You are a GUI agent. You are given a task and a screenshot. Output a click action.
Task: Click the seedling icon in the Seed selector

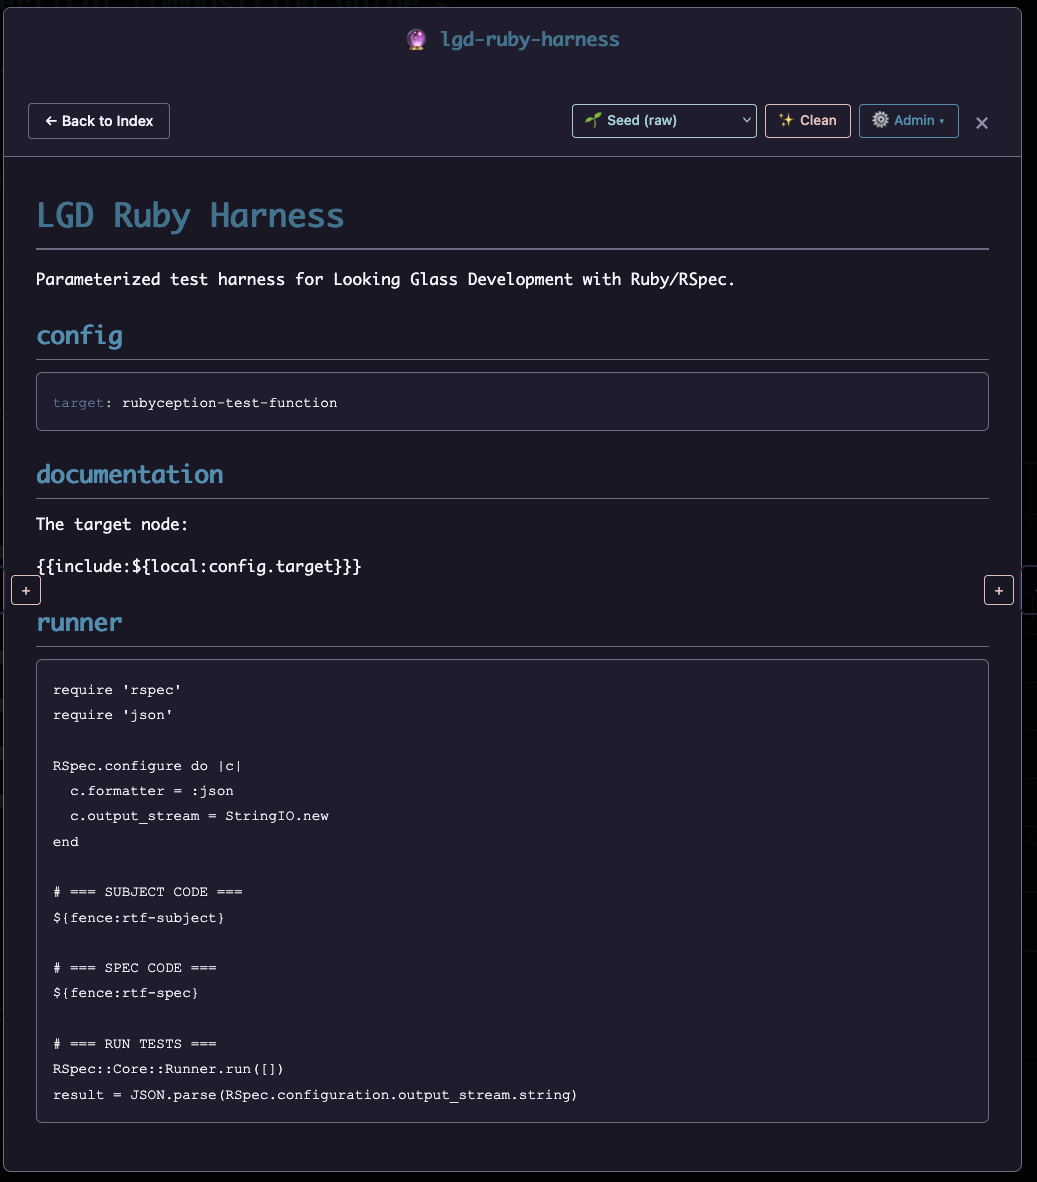[x=593, y=120]
